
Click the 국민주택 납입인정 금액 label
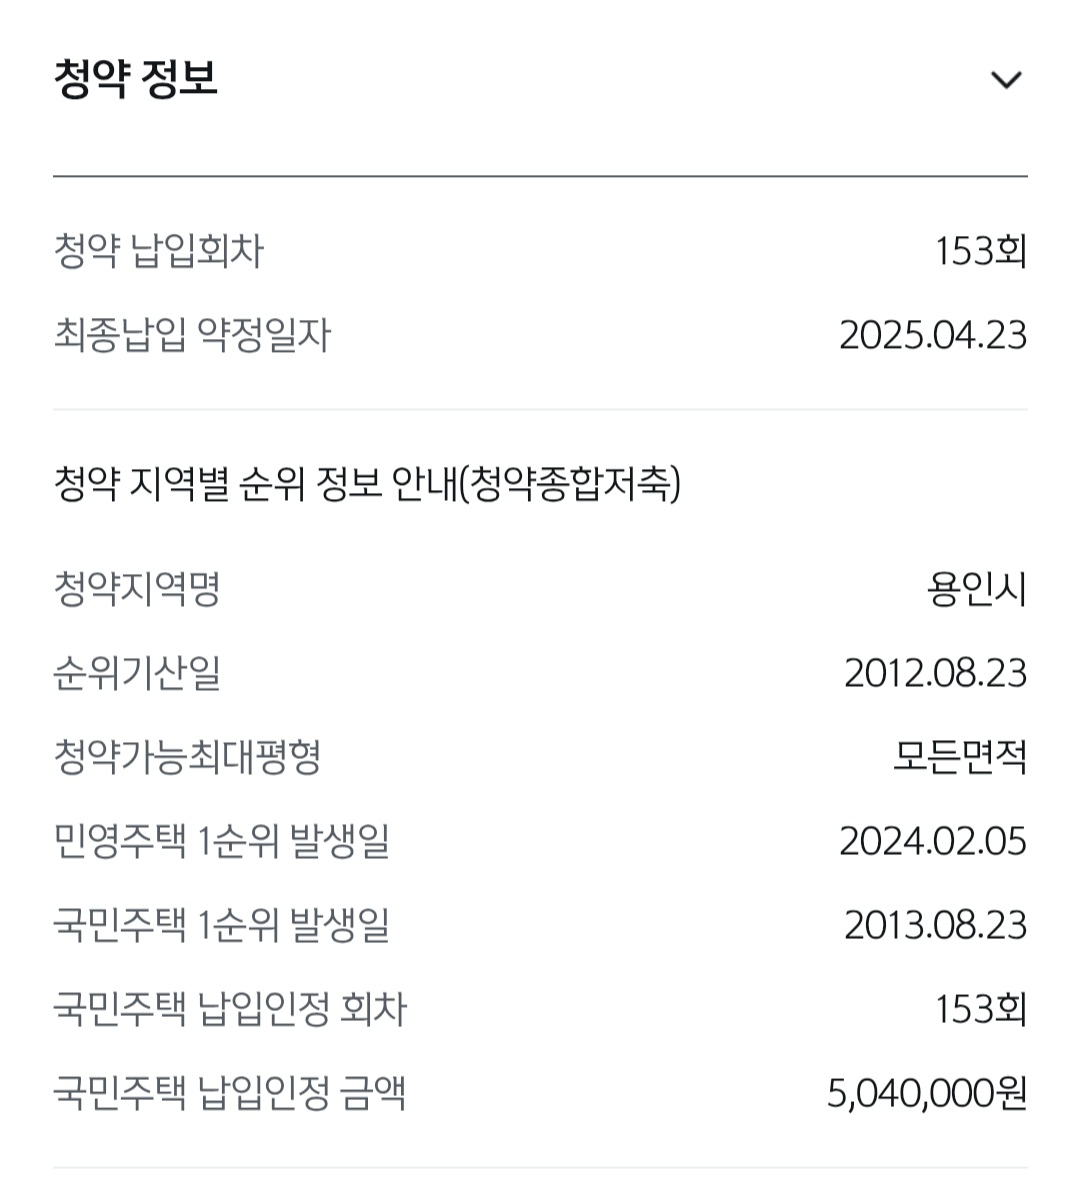[230, 1094]
